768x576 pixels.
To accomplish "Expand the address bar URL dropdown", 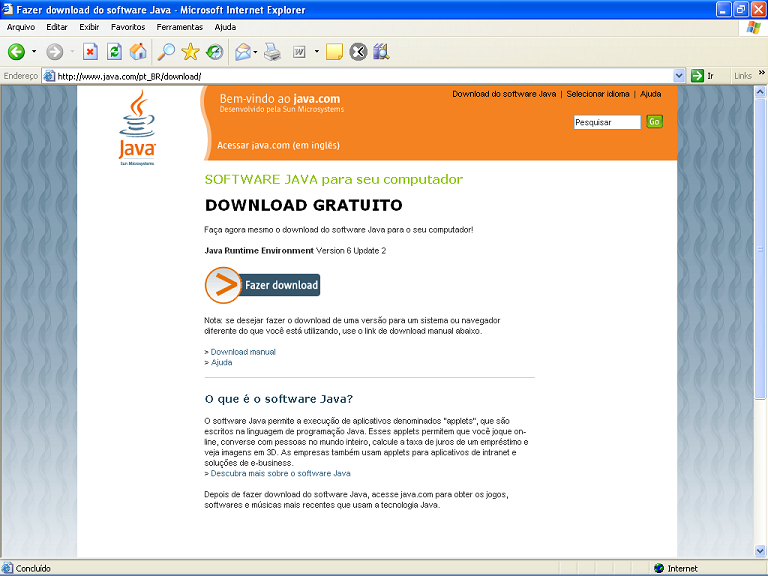I will (x=680, y=76).
